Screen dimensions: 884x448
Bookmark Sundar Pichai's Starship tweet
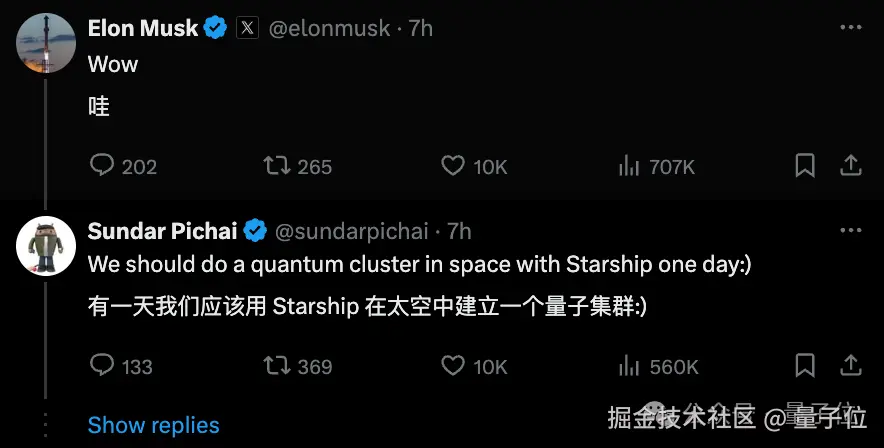click(805, 366)
